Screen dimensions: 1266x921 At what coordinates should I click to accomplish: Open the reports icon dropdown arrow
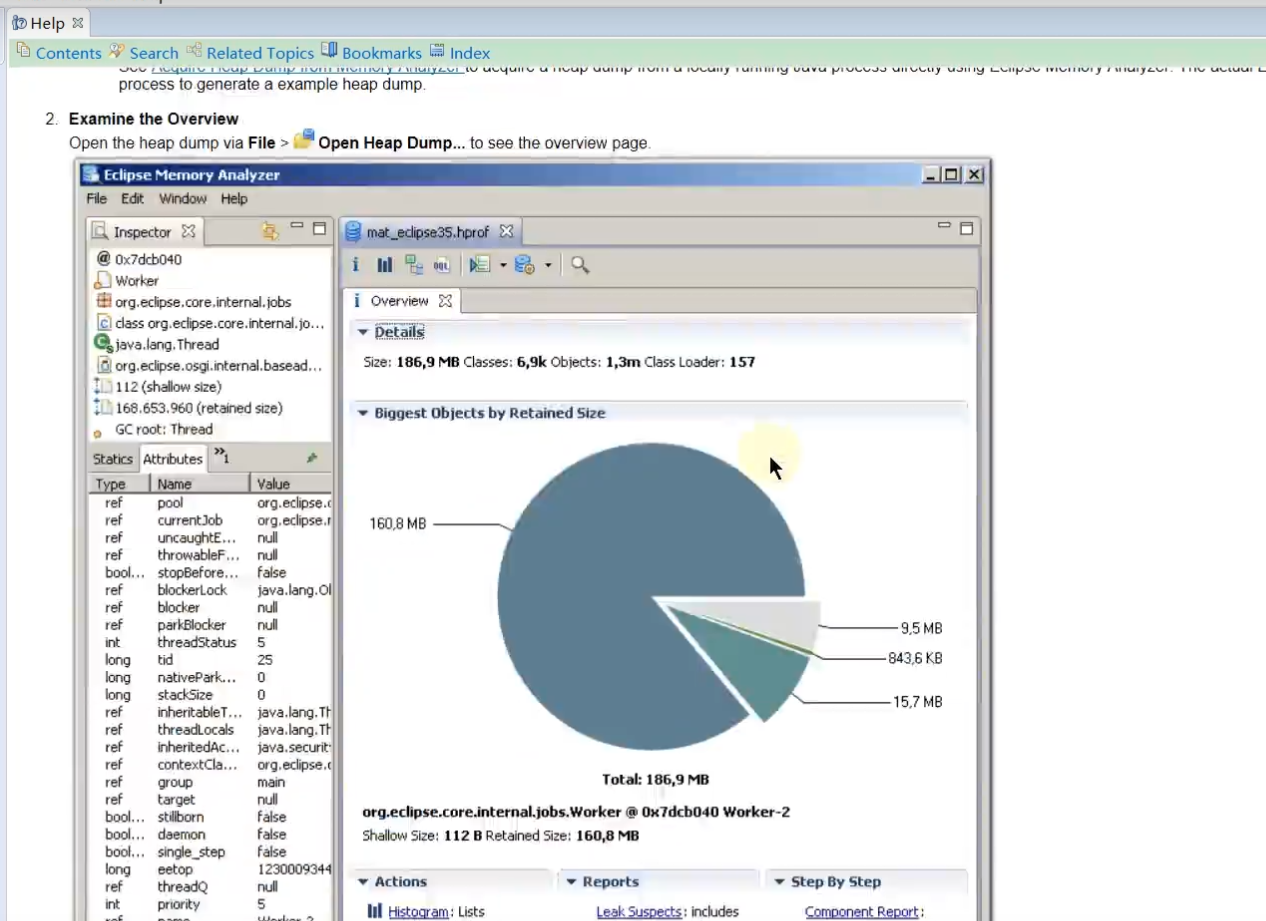coord(503,266)
